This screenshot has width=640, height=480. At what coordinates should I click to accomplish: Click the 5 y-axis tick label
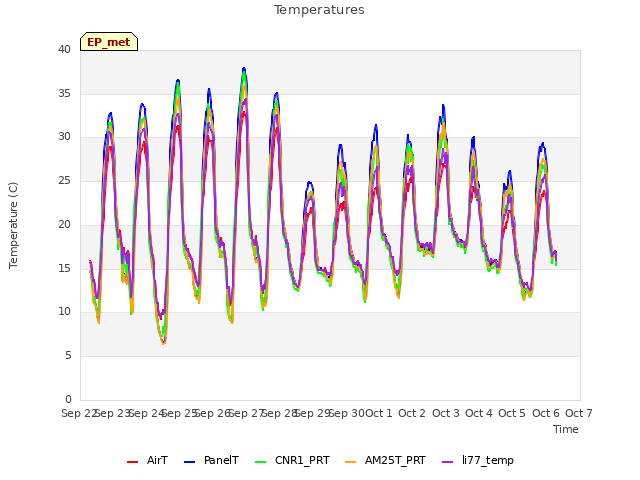(x=68, y=356)
